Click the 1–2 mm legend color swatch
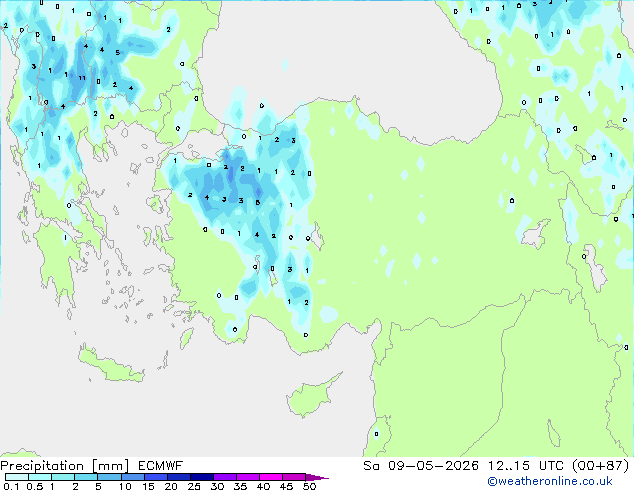 click(x=63, y=477)
